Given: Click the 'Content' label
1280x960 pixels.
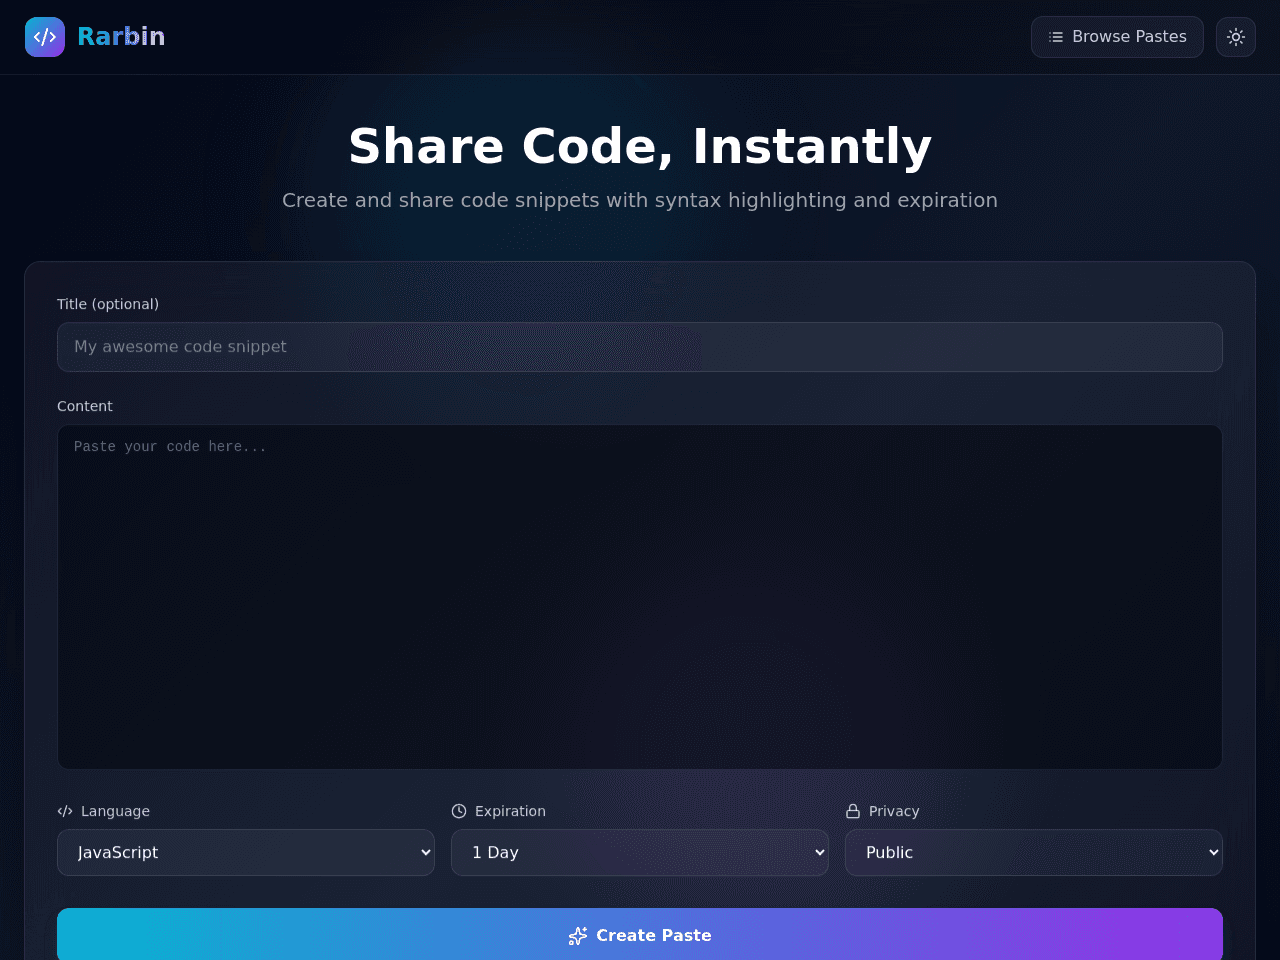Looking at the screenshot, I should pos(85,406).
